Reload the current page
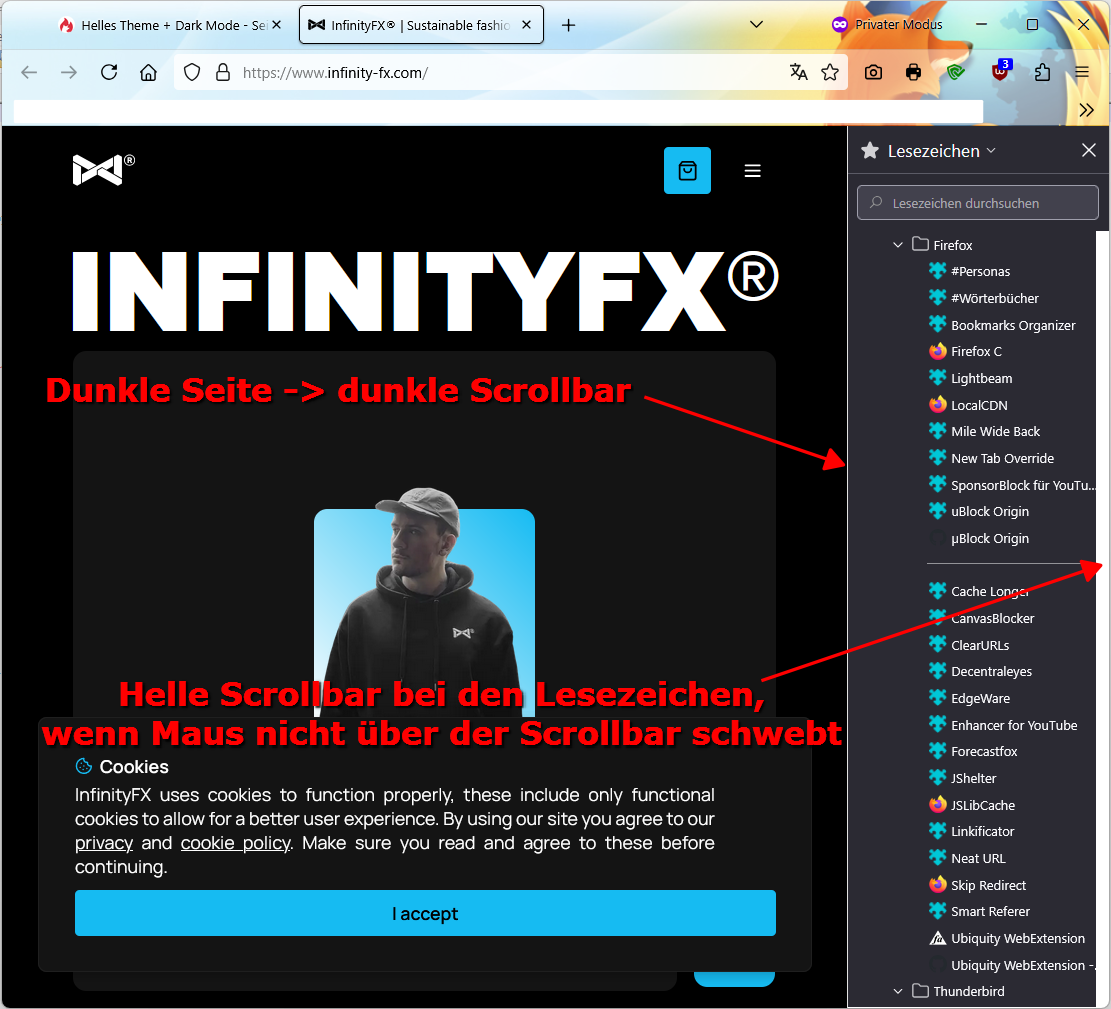This screenshot has width=1111, height=1009. [x=108, y=72]
